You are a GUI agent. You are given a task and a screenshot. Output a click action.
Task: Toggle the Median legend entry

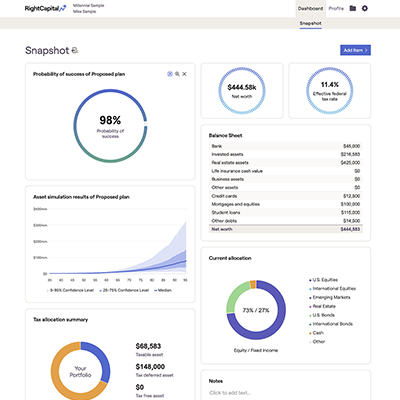tap(163, 290)
